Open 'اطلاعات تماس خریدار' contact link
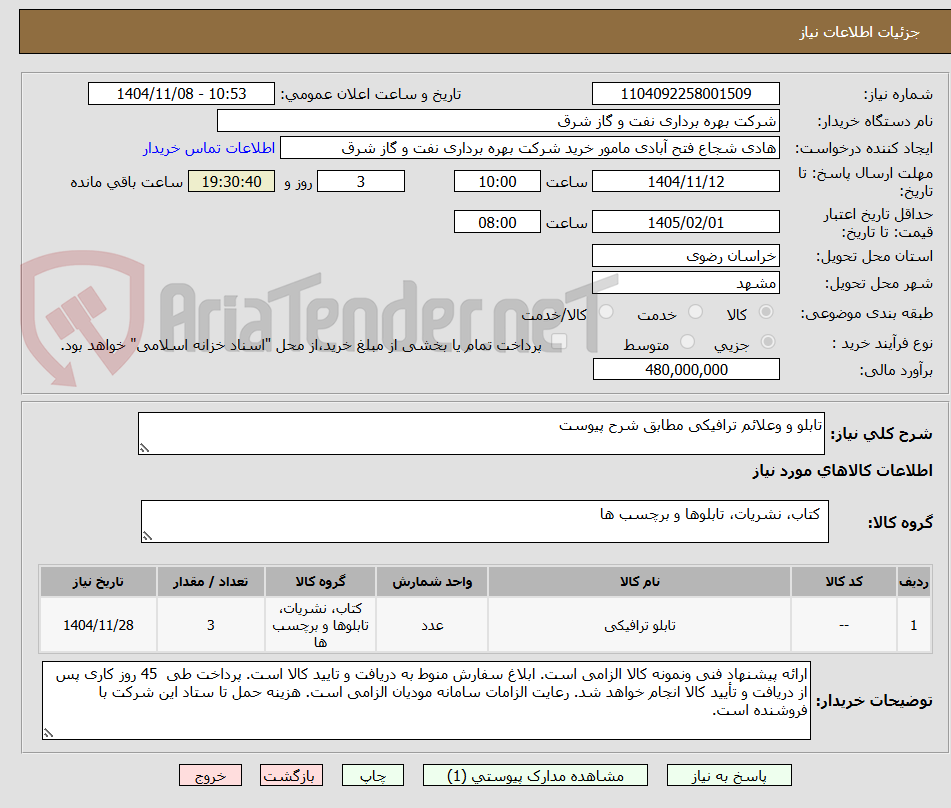 pos(209,148)
